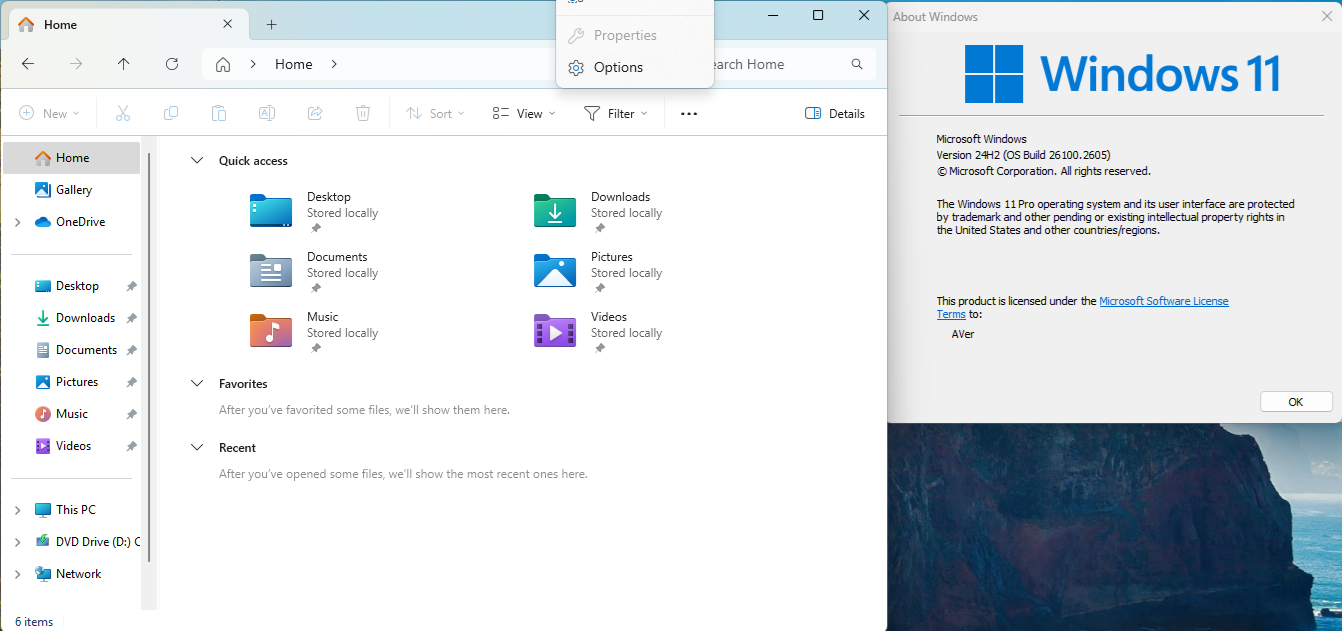The height and width of the screenshot is (631, 1342).
Task: Click the Options gear menu entry
Action: pos(634,68)
